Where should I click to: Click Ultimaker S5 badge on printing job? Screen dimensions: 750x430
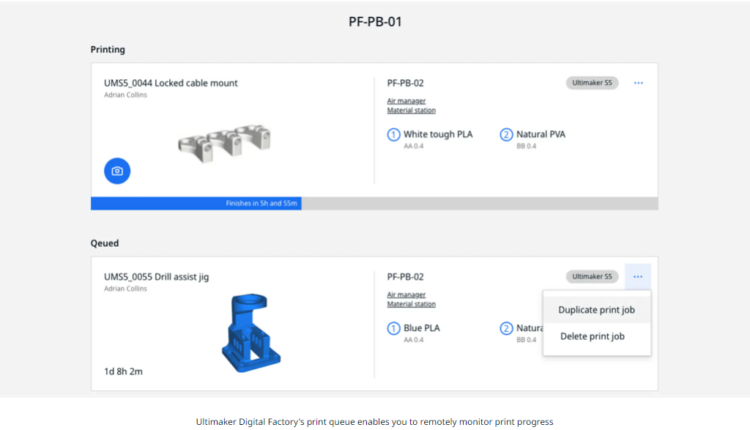(592, 83)
